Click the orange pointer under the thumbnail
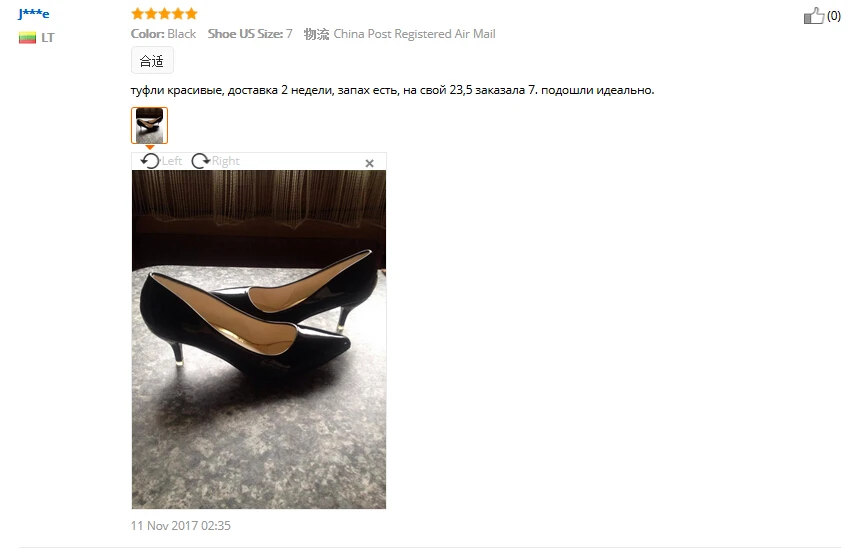Viewport: 861px width, 549px height. 149,147
